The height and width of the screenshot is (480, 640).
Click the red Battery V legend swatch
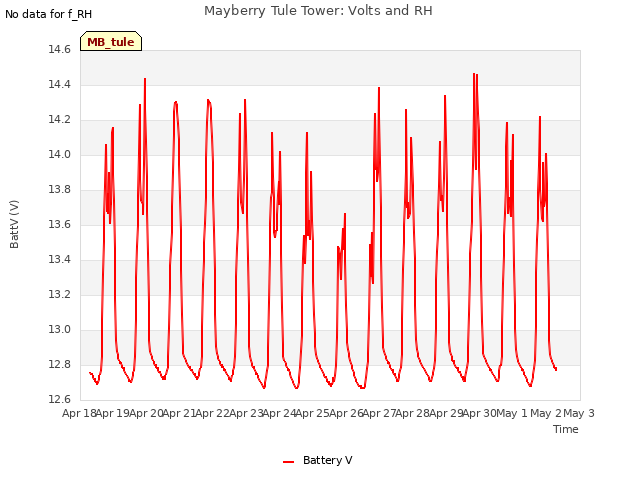click(288, 462)
